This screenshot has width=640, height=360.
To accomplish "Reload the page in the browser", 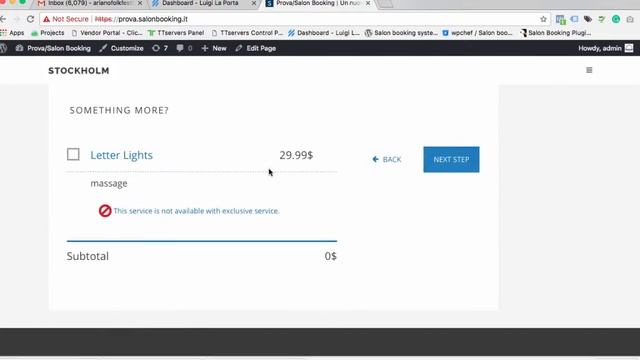I will (x=30, y=19).
